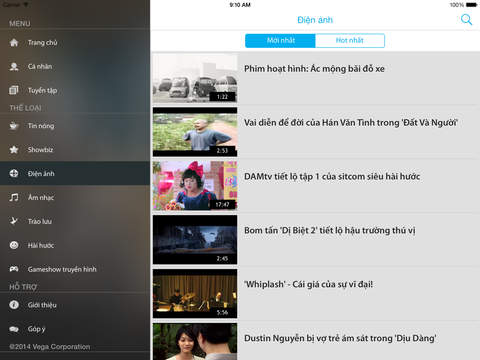The width and height of the screenshot is (480, 360).
Task: Open Dịu Dàng video thumbnail
Action: (195, 342)
